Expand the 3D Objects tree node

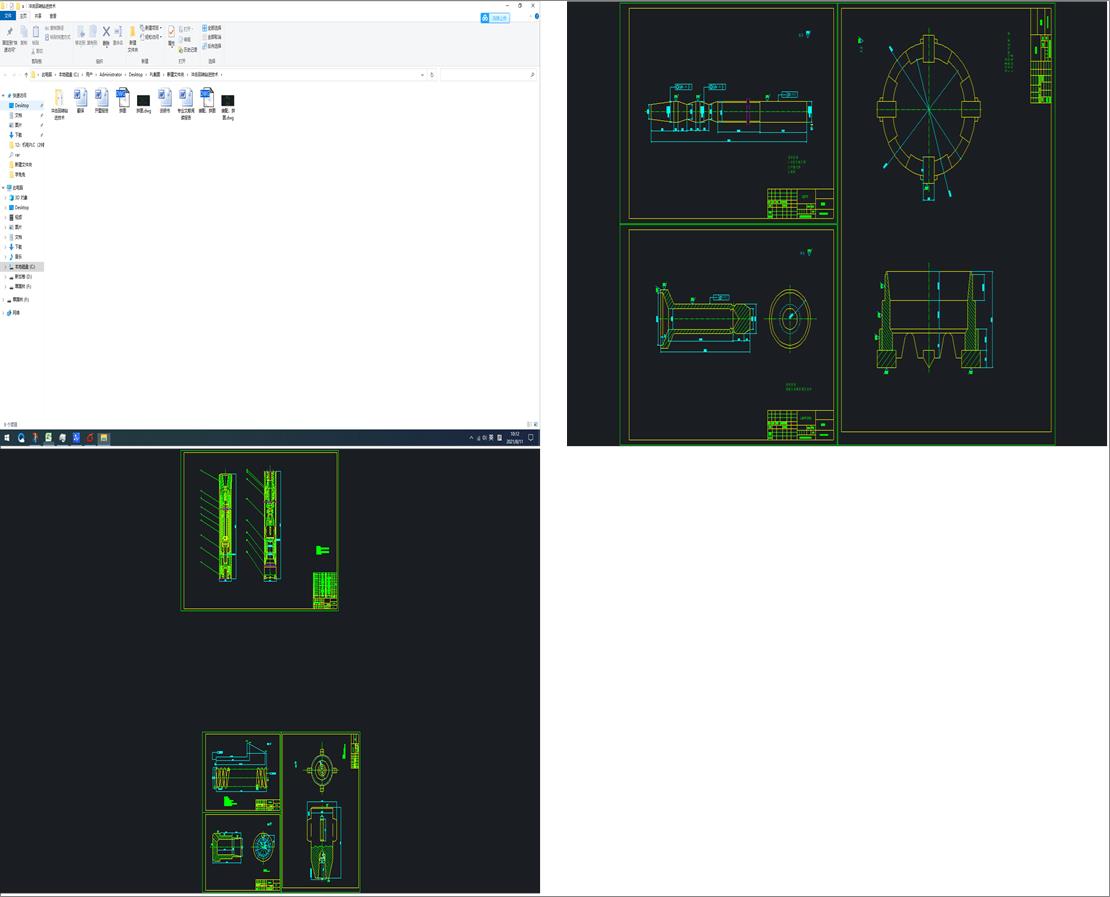(6, 198)
